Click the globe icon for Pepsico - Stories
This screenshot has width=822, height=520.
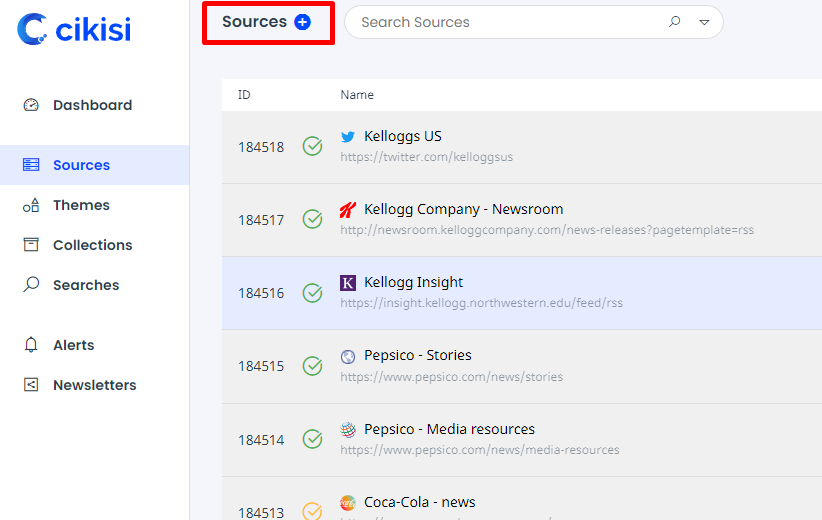tap(348, 356)
